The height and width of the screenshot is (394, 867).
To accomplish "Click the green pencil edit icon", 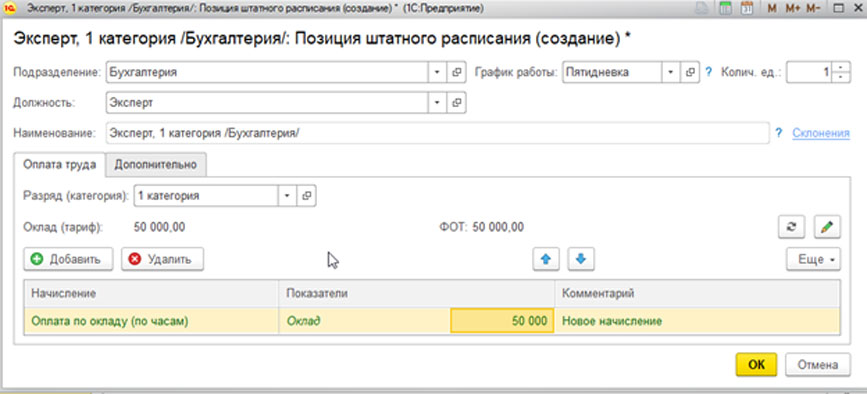I will tap(827, 227).
